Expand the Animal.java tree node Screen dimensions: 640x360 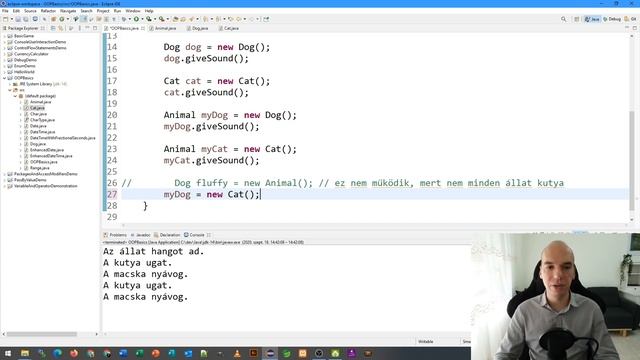click(20, 102)
